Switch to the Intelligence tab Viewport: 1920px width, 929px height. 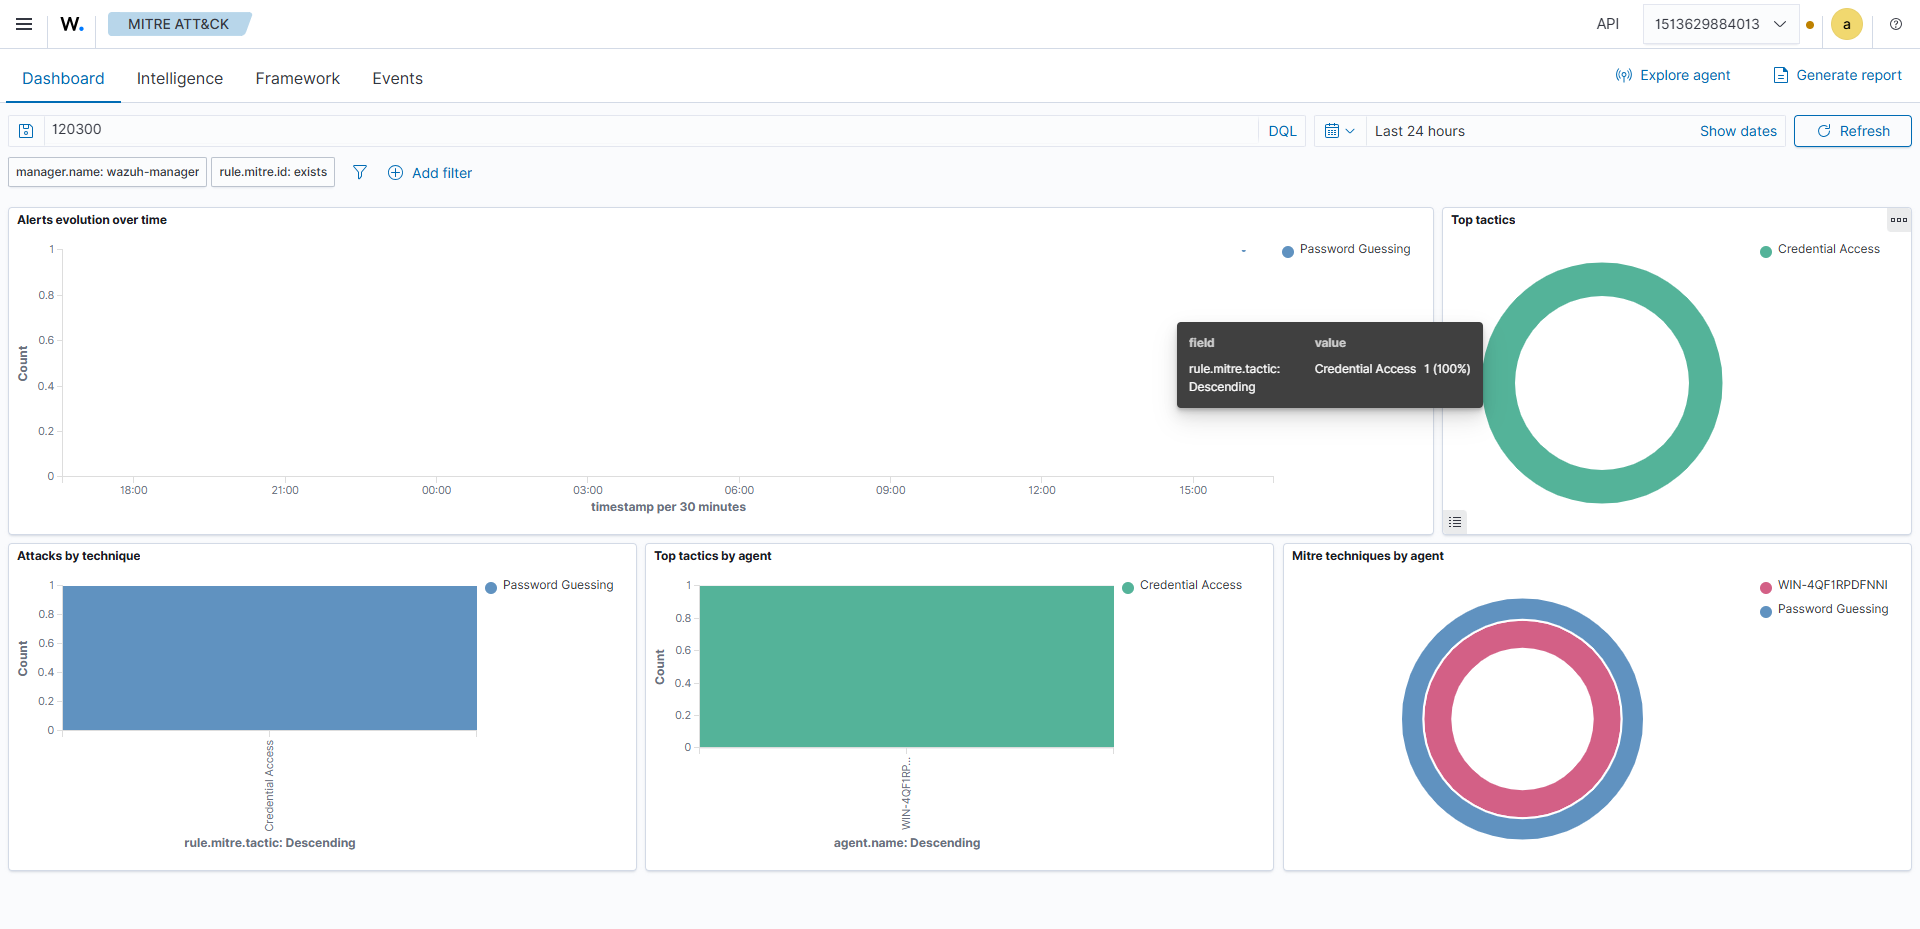[180, 78]
